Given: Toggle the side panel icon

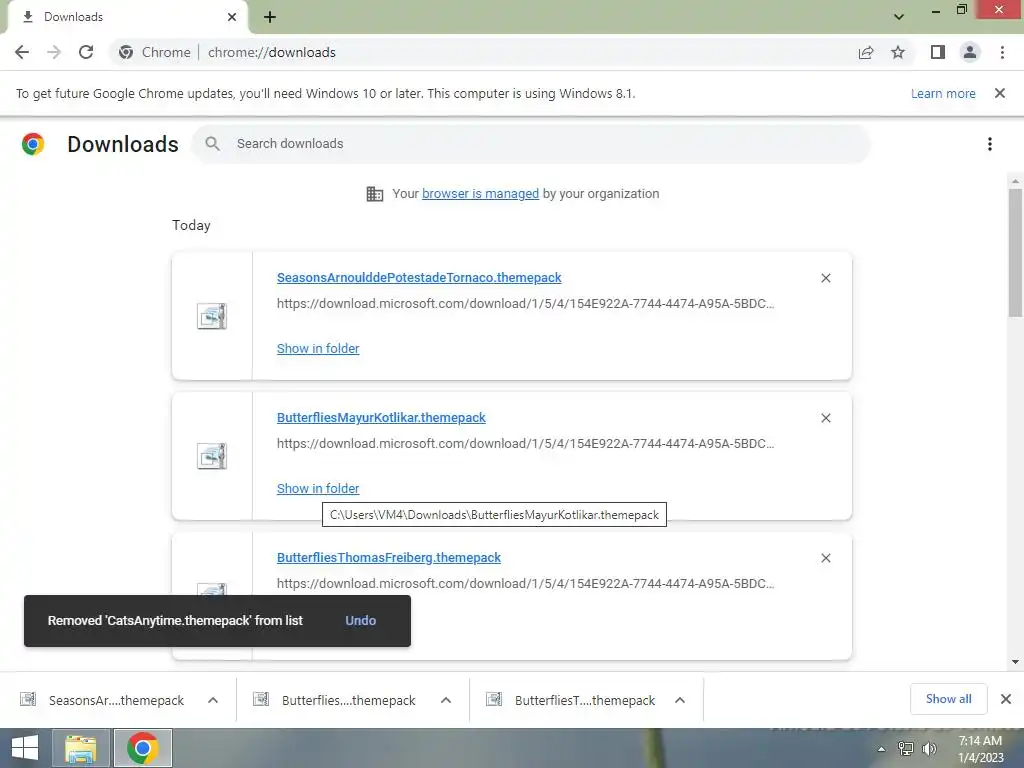Looking at the screenshot, I should click(x=938, y=52).
